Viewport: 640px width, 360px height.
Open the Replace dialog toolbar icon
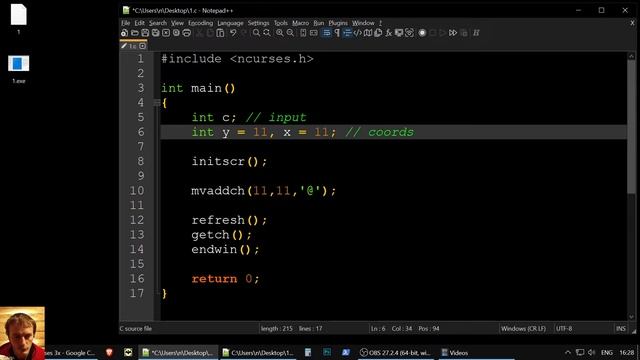coord(267,33)
